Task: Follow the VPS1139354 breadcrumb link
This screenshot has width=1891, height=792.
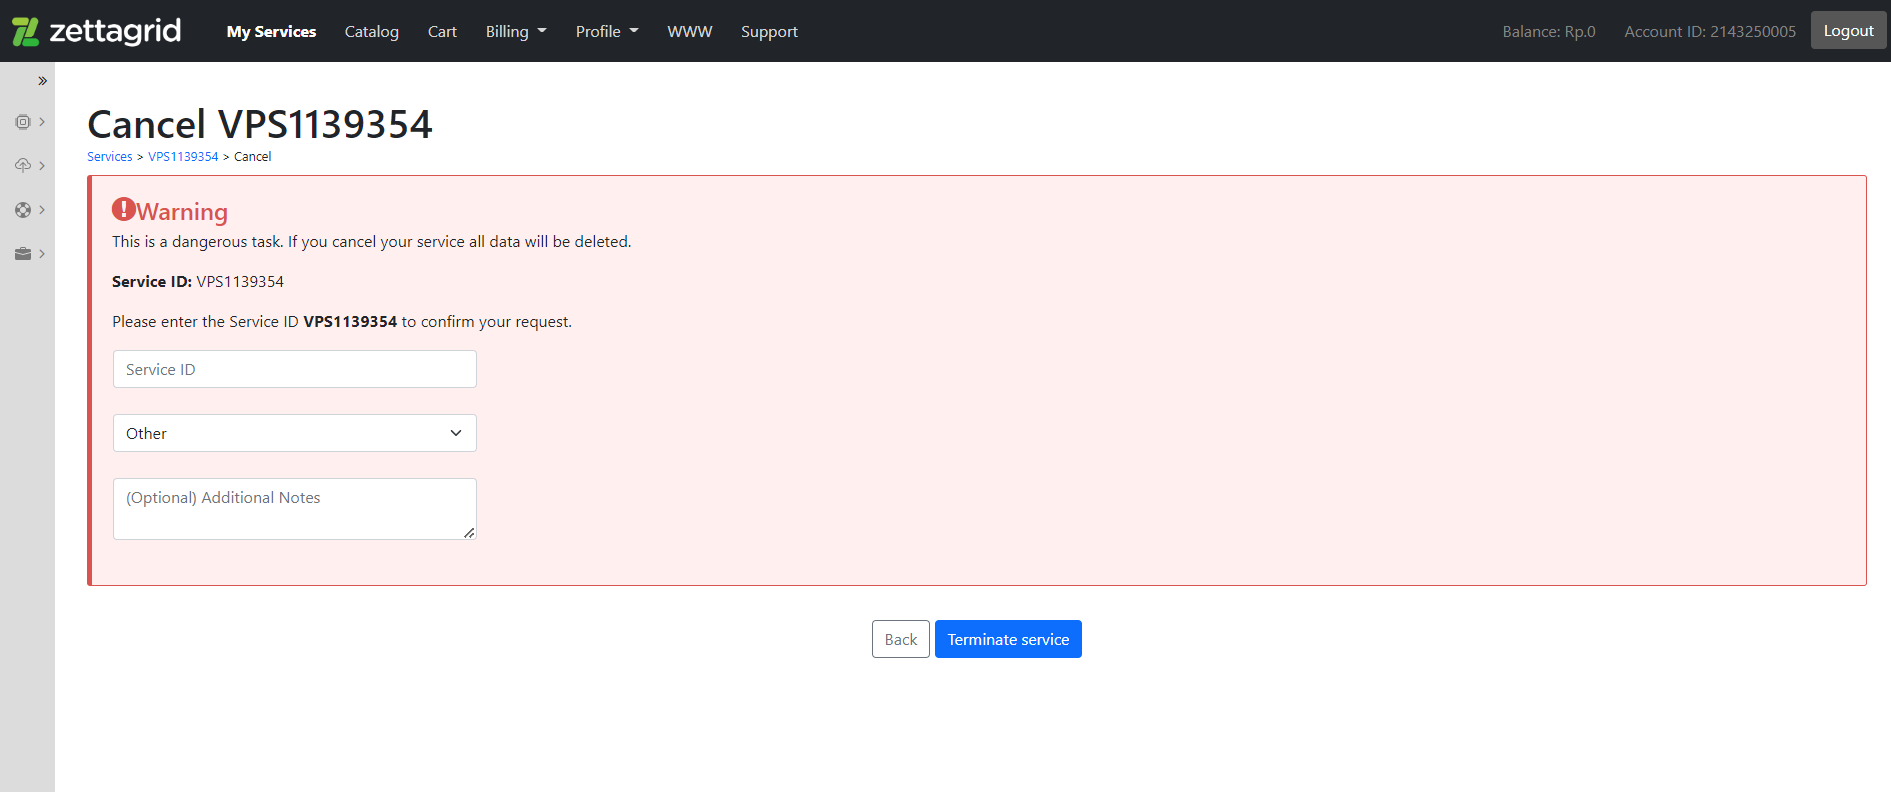Action: coord(183,157)
